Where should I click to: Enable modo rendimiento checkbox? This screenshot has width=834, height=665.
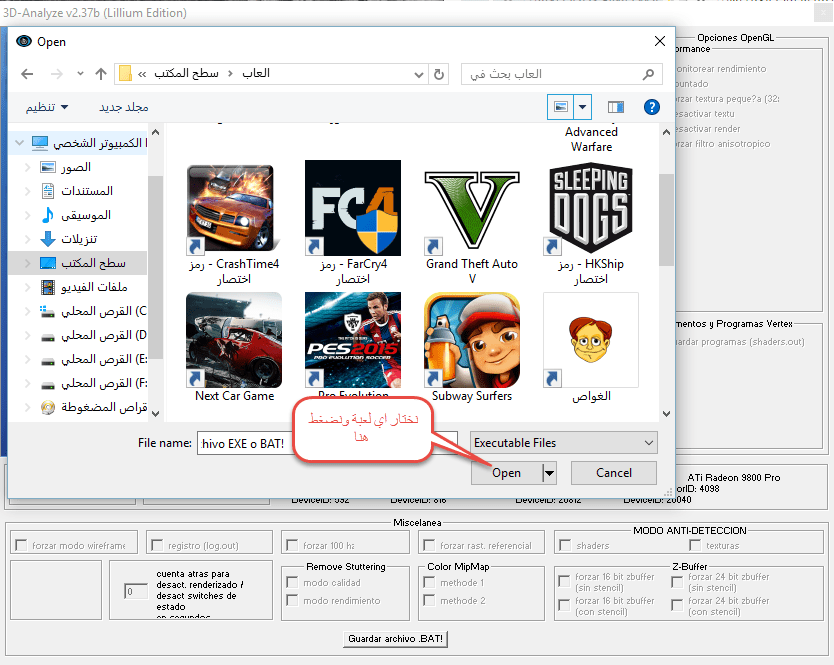click(292, 600)
